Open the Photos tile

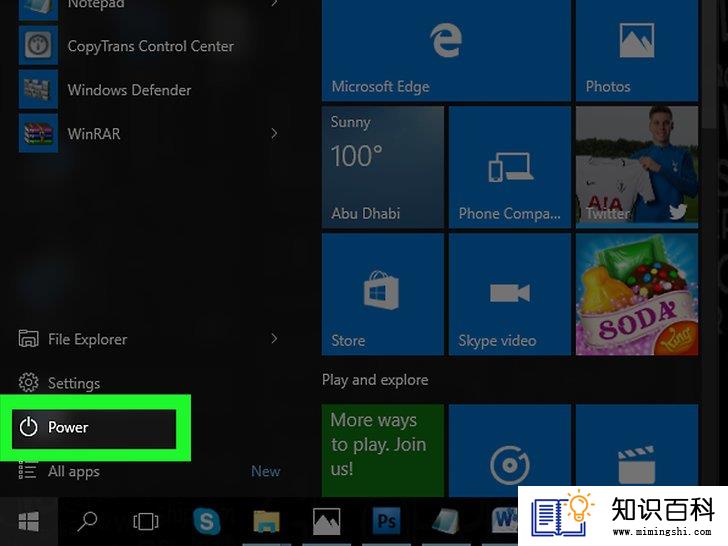click(x=637, y=50)
